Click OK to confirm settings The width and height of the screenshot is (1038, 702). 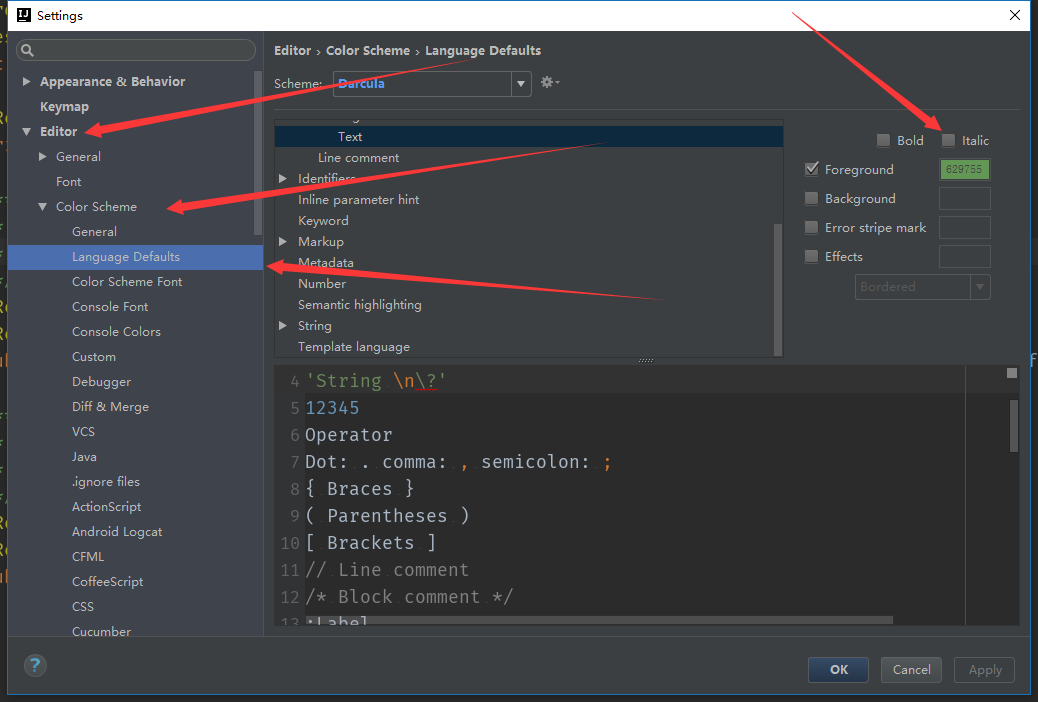[x=838, y=670]
